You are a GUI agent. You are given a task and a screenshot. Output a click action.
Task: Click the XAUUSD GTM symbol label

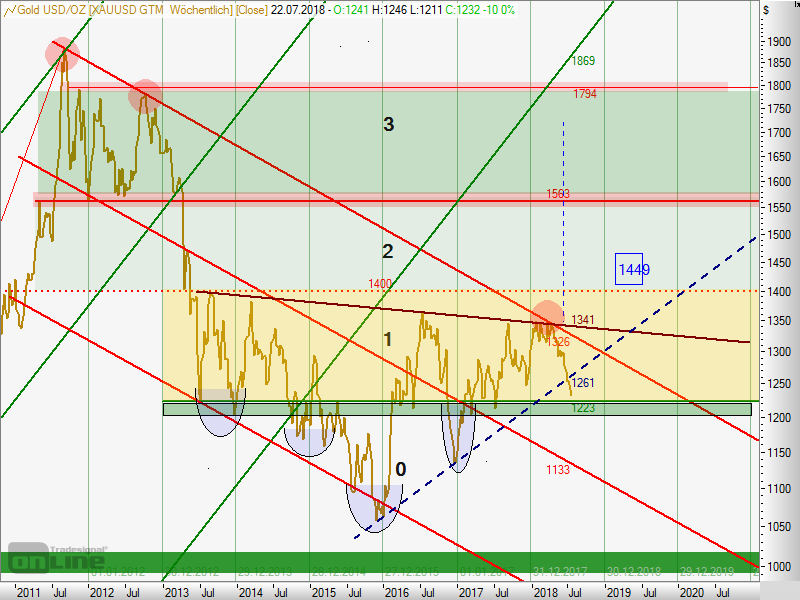[128, 9]
